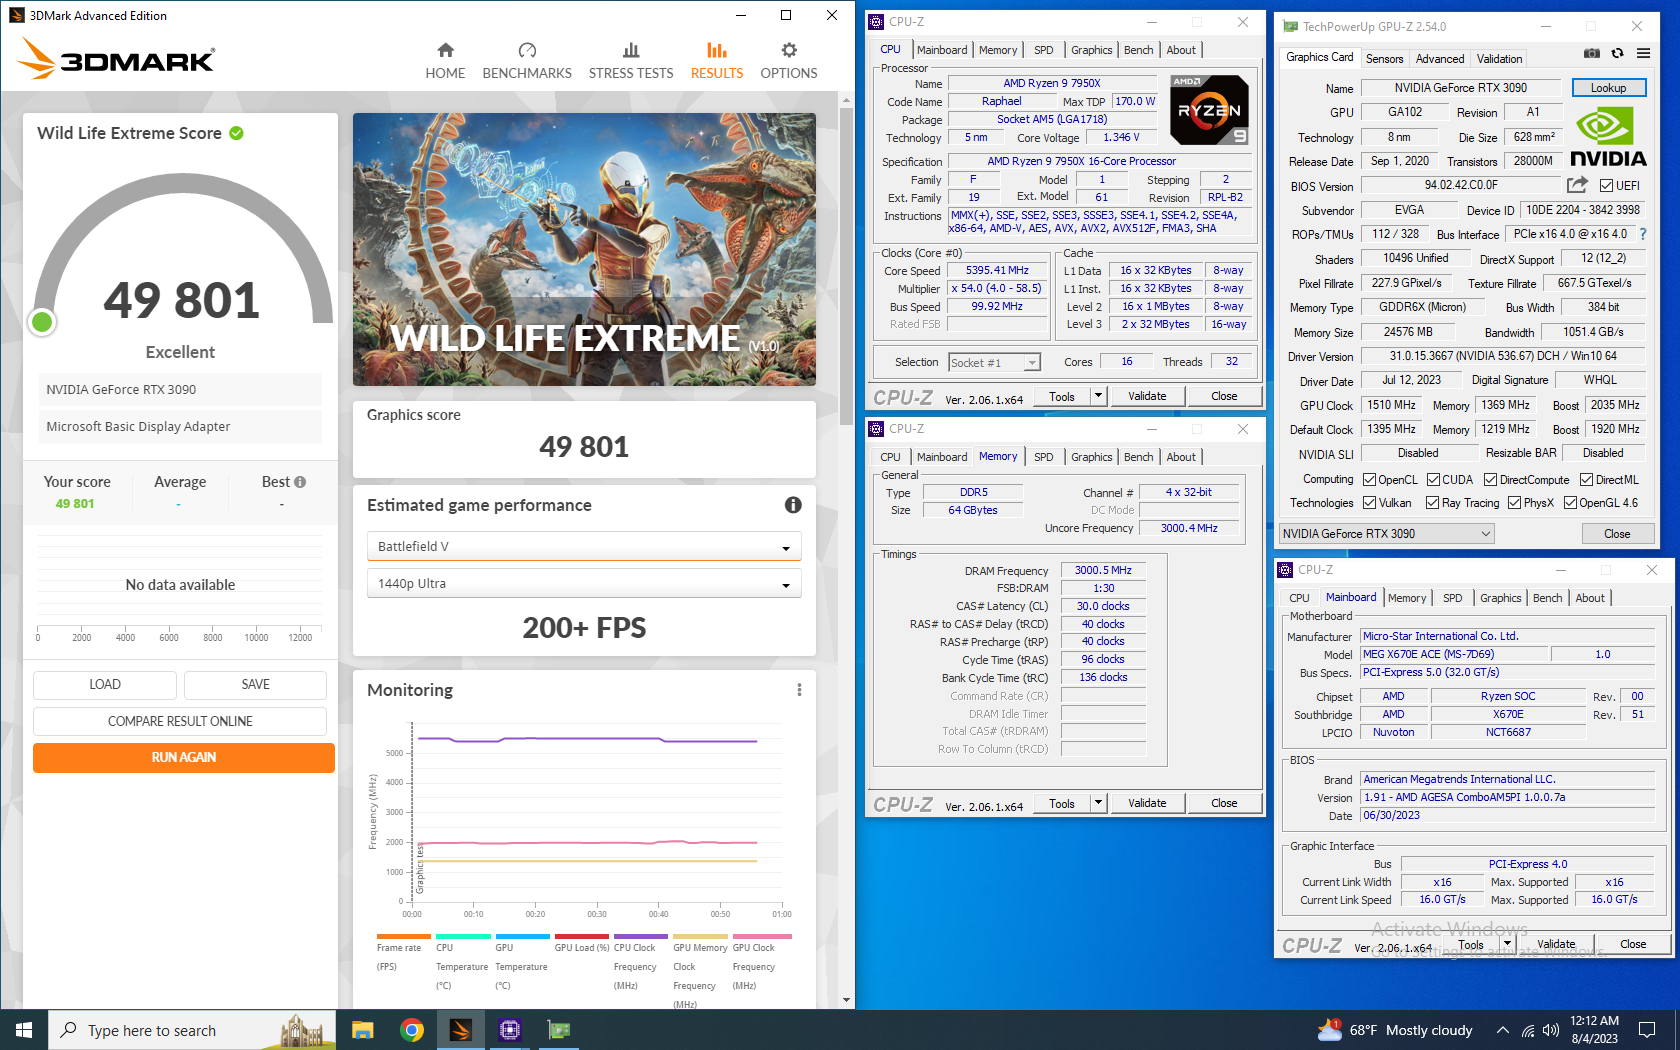Open the volume control in system tray
Viewport: 1680px width, 1050px height.
1551,1030
